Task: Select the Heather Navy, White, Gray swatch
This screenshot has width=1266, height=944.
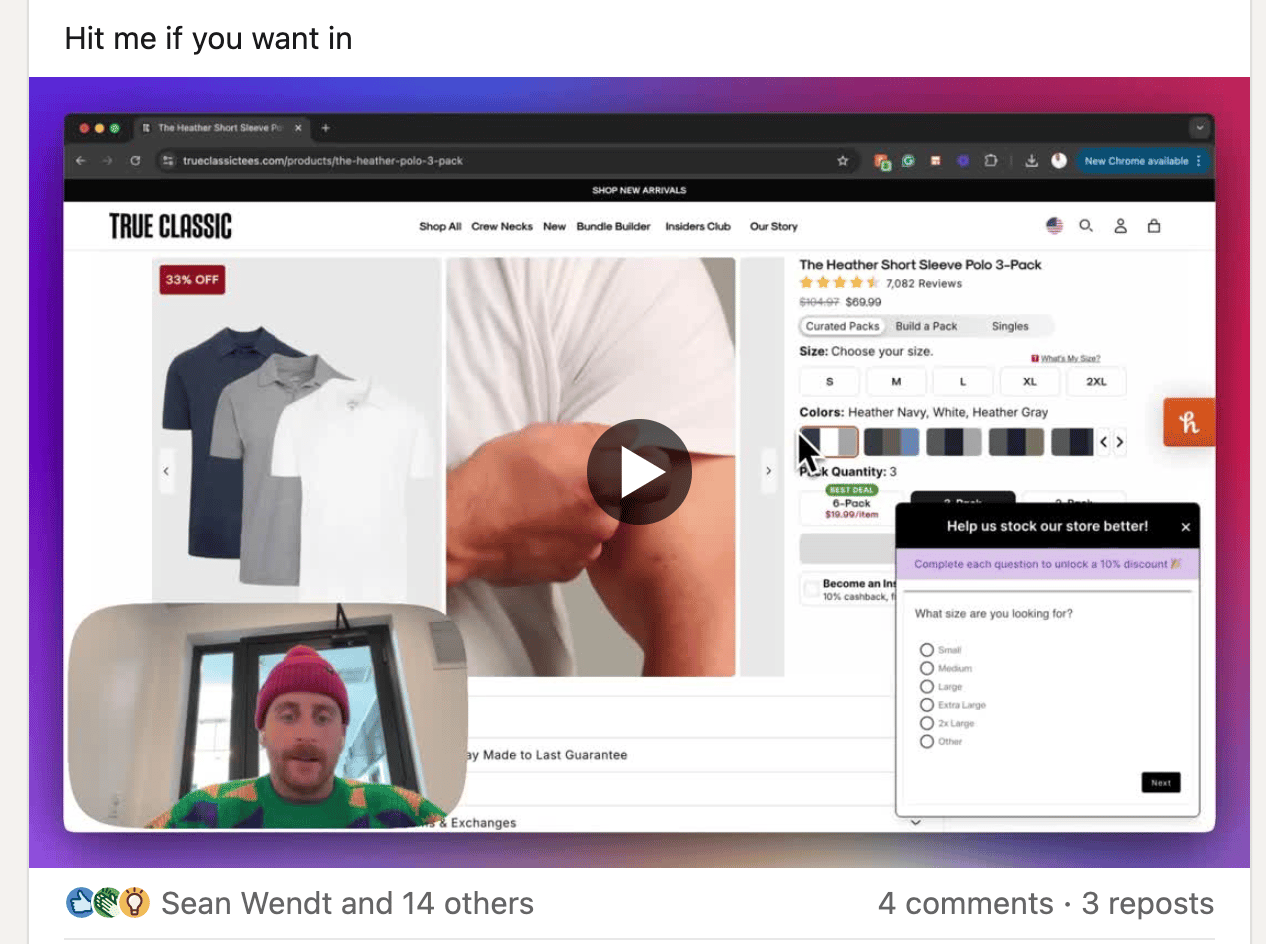Action: click(829, 442)
